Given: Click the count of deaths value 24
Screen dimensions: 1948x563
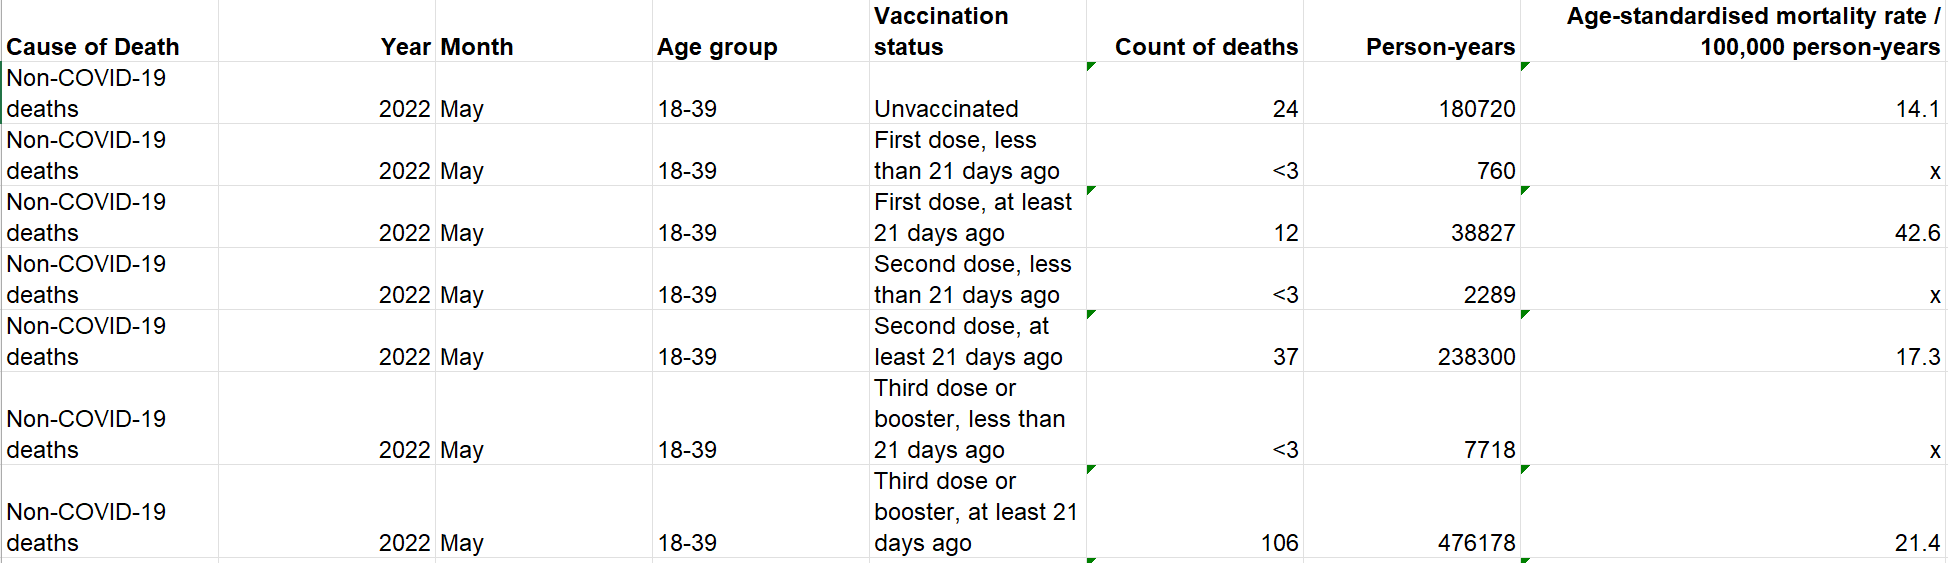Looking at the screenshot, I should coord(1195,93).
